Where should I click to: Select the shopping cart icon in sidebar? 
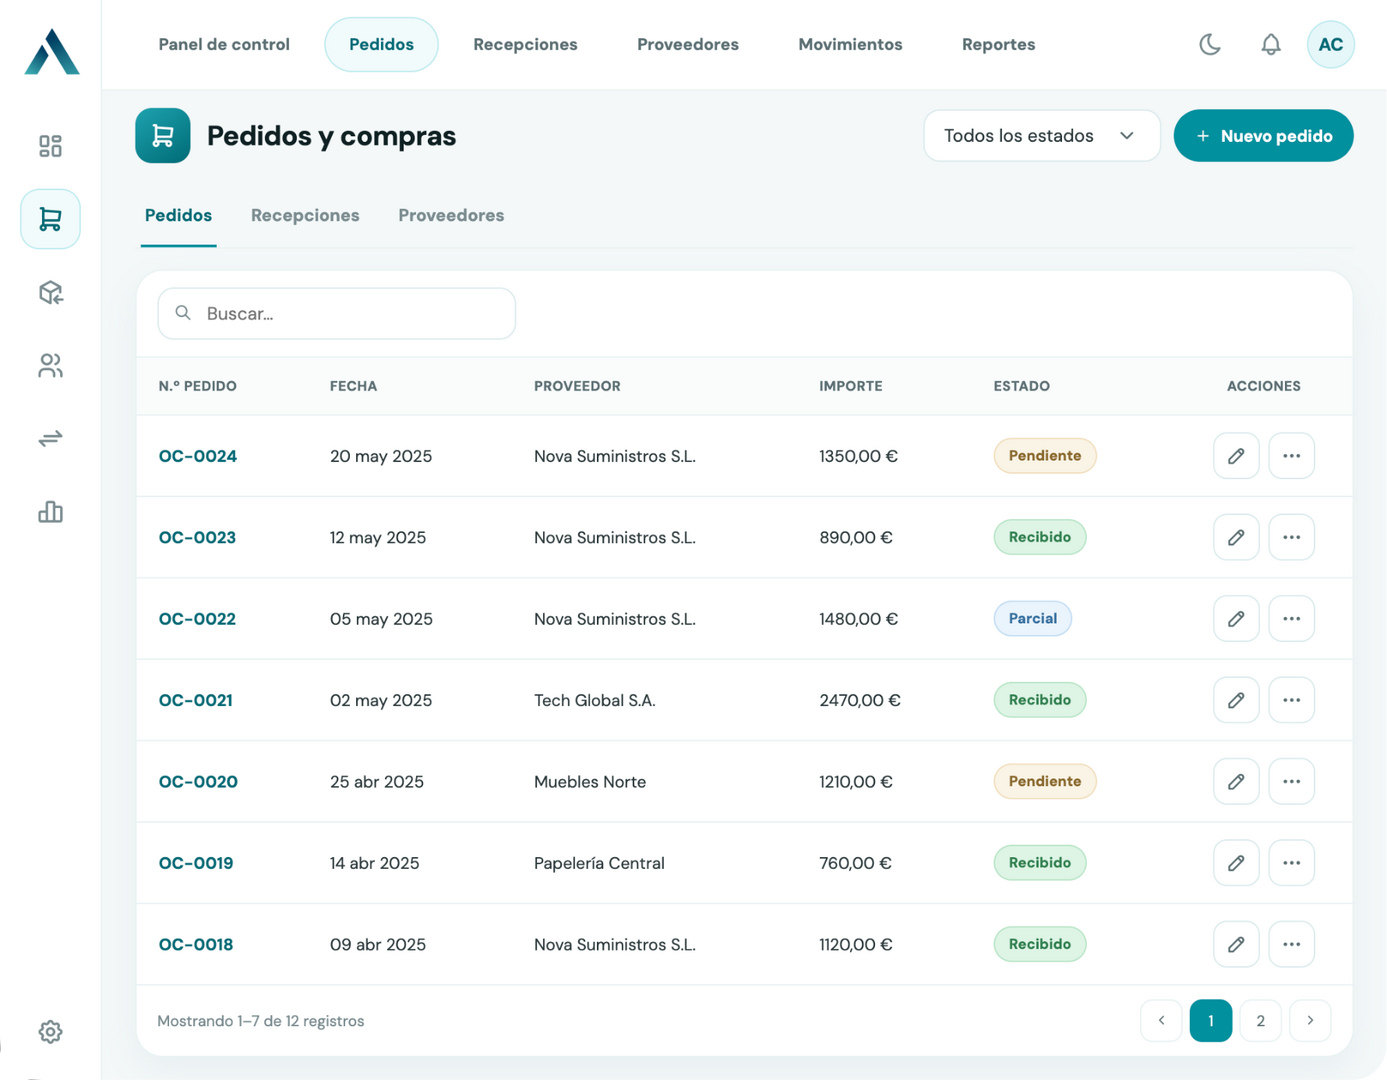coord(50,219)
